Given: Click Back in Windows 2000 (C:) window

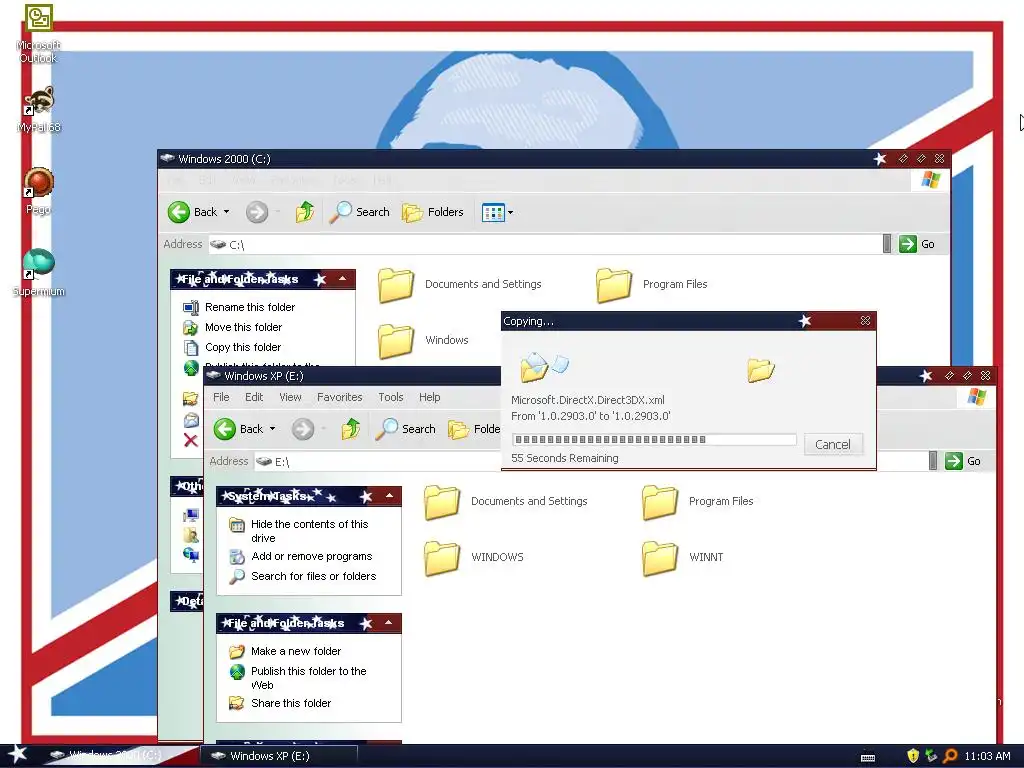Looking at the screenshot, I should (x=193, y=212).
